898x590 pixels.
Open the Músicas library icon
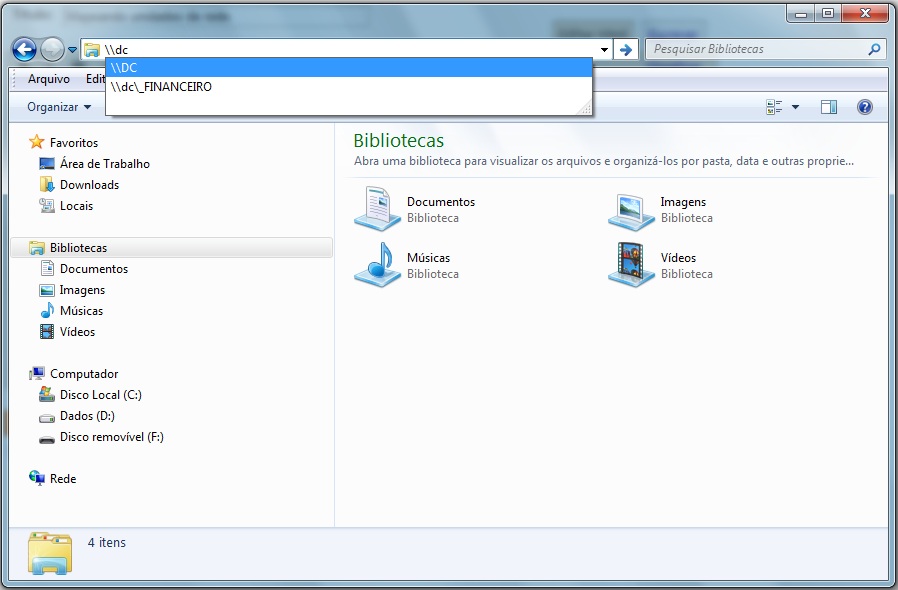(378, 264)
